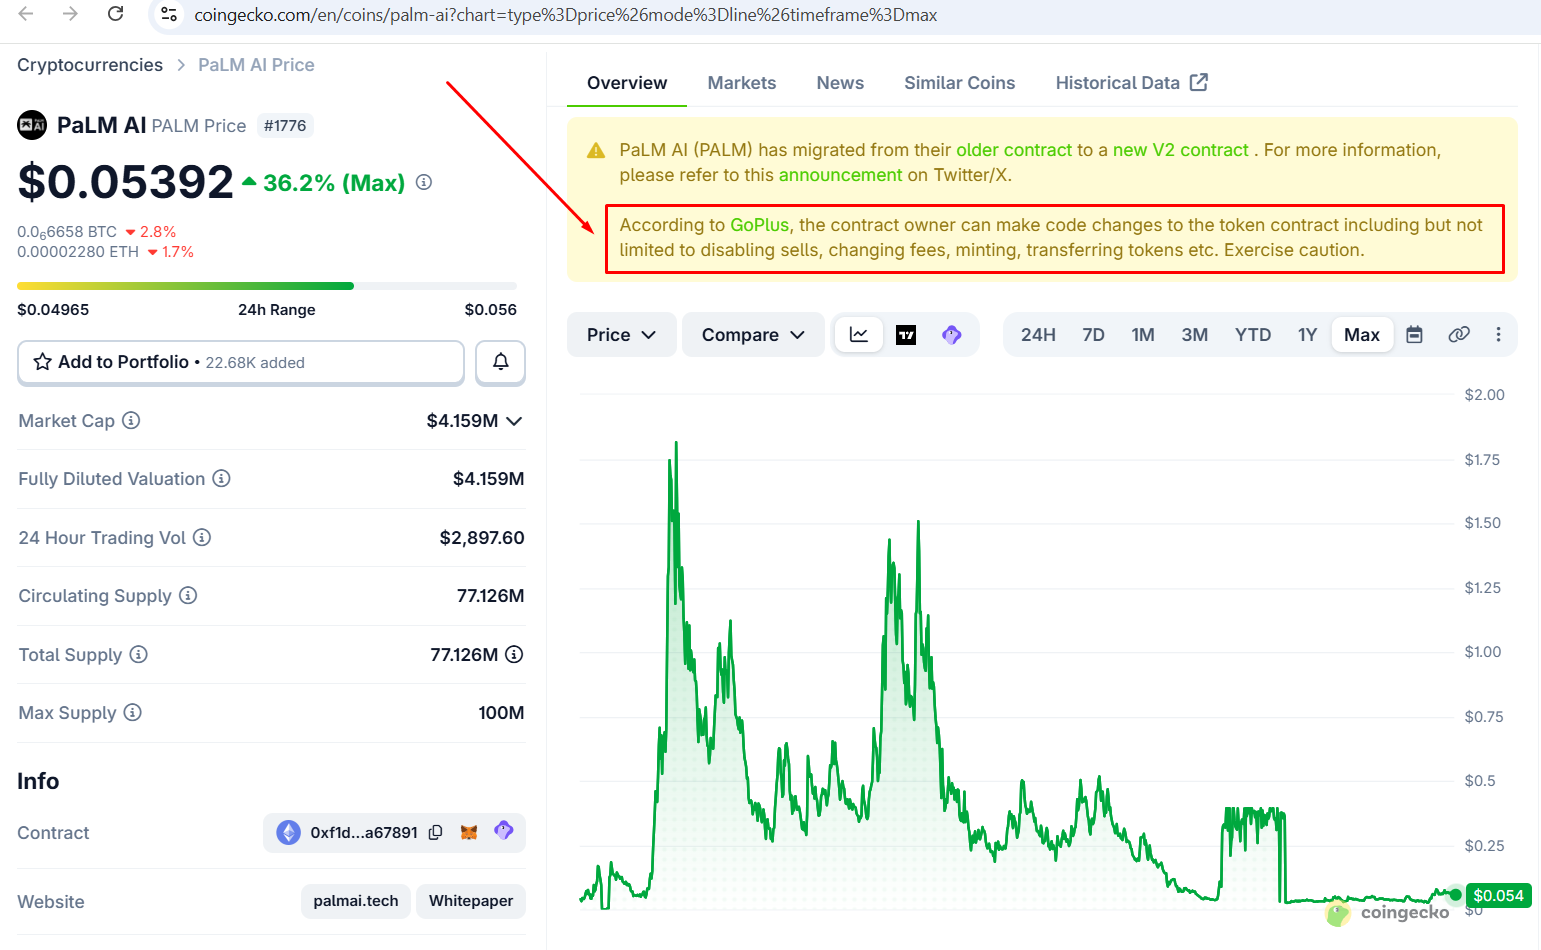Click Add to Portfolio button

pos(241,362)
